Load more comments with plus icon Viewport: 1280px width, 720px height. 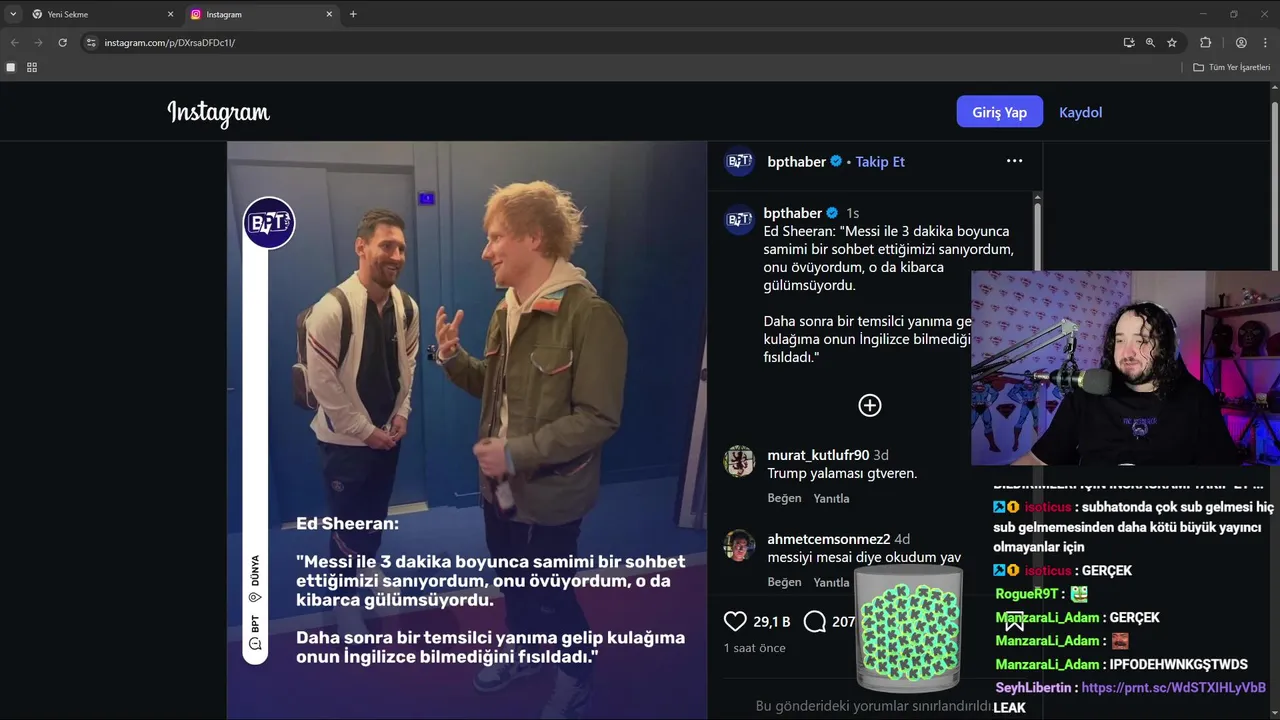(870, 405)
